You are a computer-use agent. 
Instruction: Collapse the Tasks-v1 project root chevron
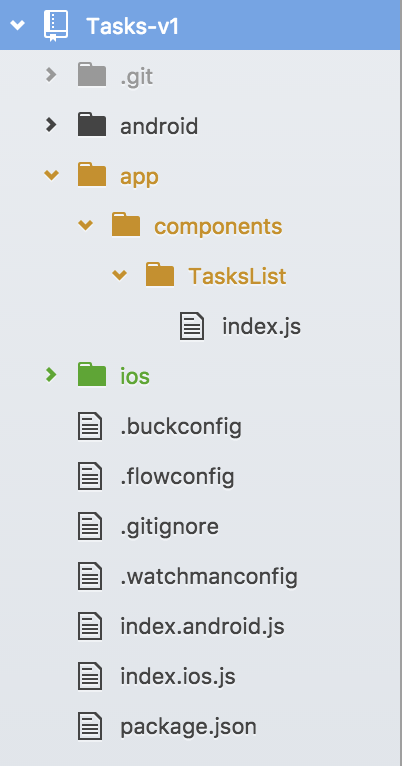(18, 25)
